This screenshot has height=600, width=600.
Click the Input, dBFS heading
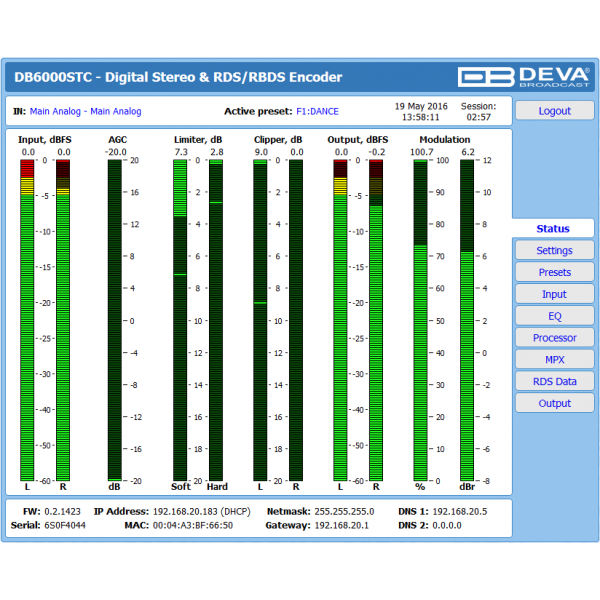pyautogui.click(x=45, y=140)
